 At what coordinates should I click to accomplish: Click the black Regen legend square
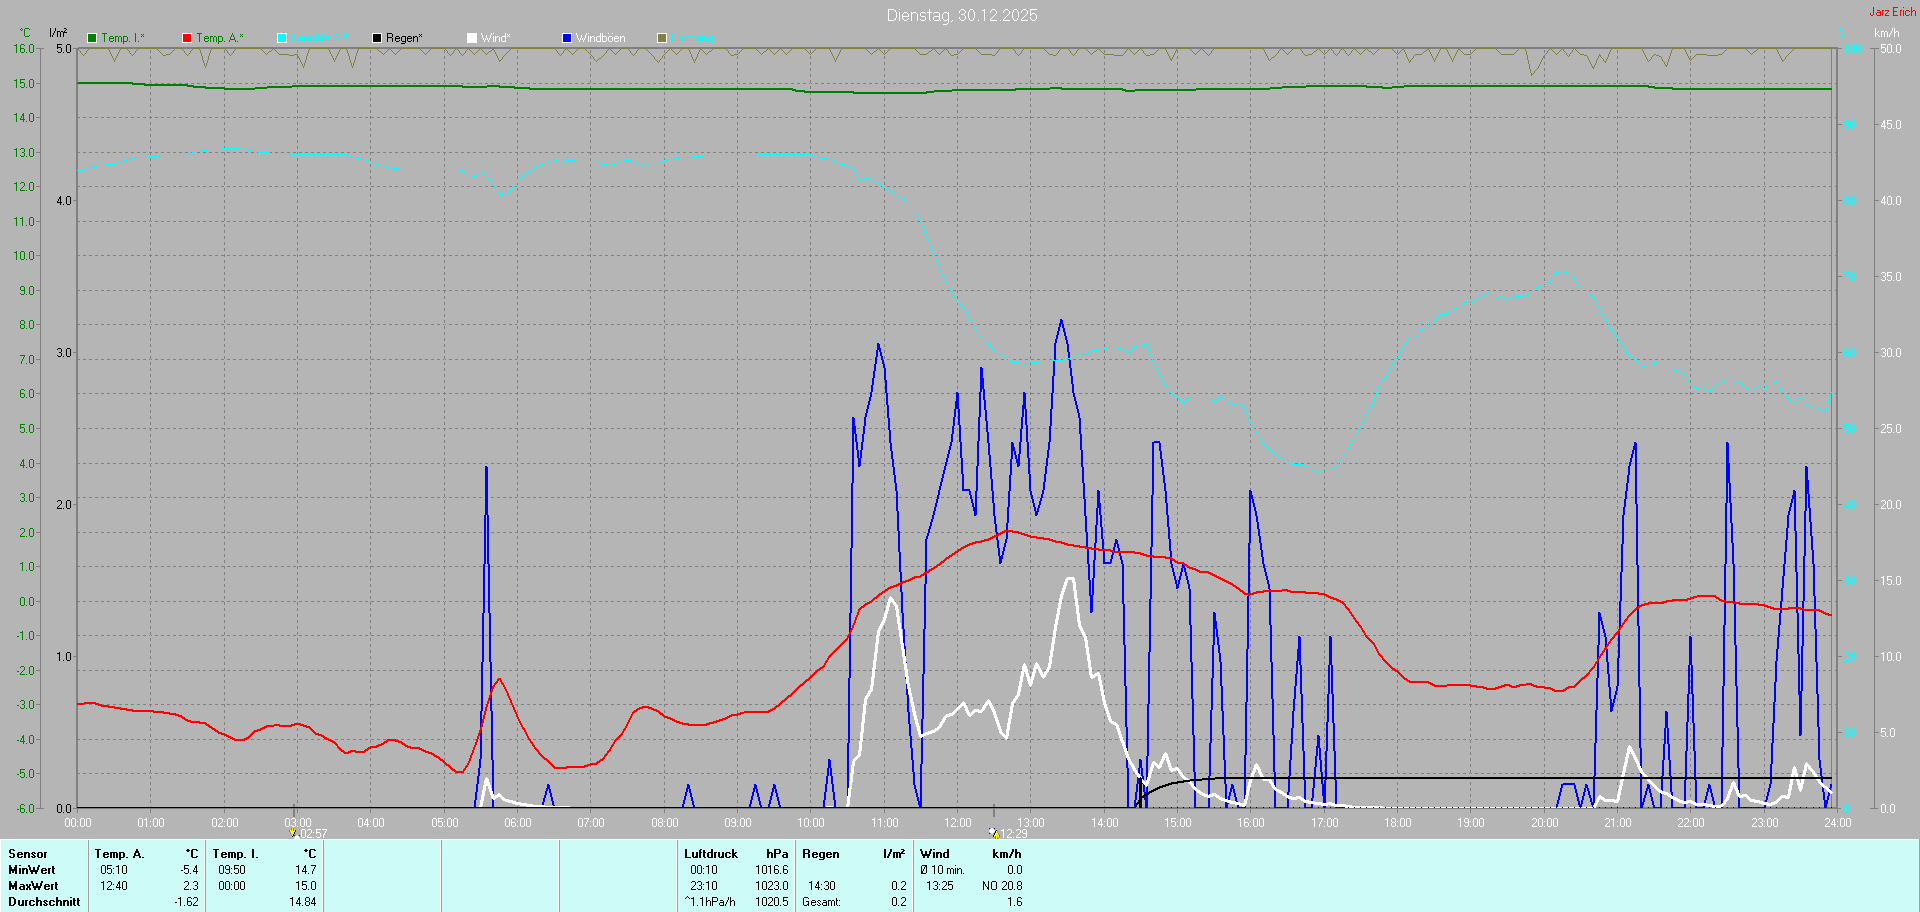pyautogui.click(x=377, y=38)
